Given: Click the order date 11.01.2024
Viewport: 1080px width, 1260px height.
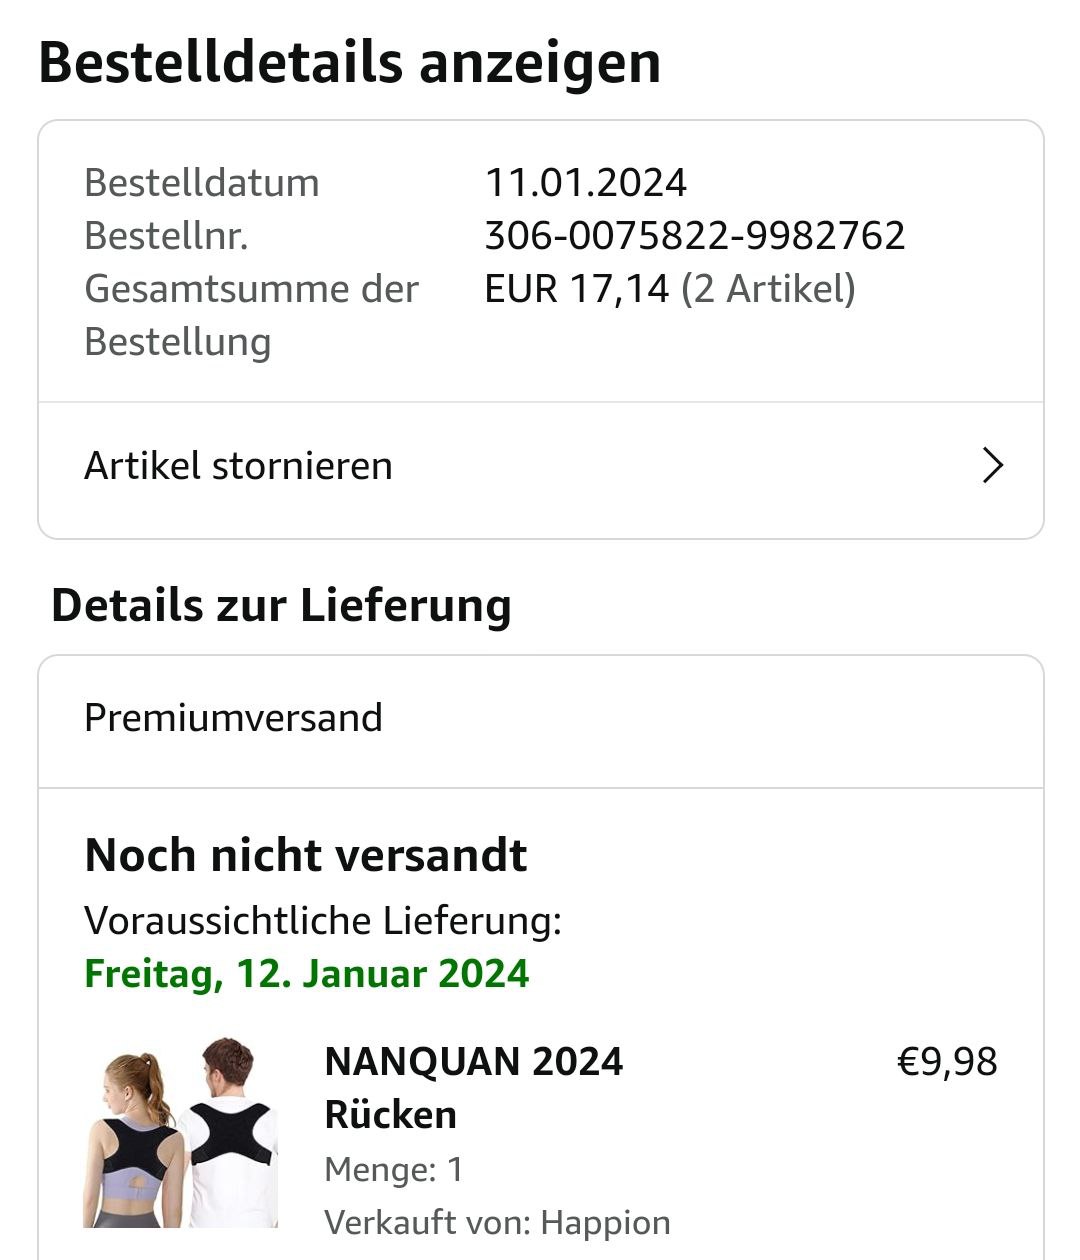Looking at the screenshot, I should pos(585,183).
